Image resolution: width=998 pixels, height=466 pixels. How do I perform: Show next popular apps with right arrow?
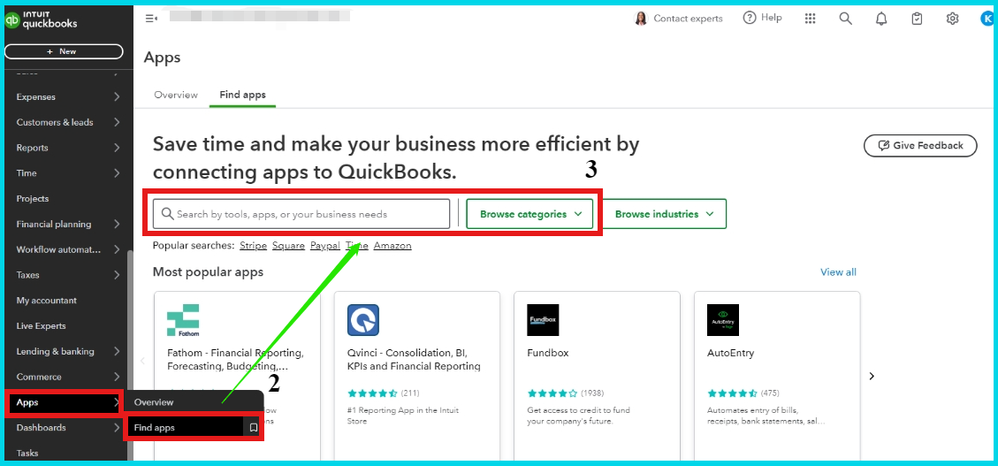(872, 376)
